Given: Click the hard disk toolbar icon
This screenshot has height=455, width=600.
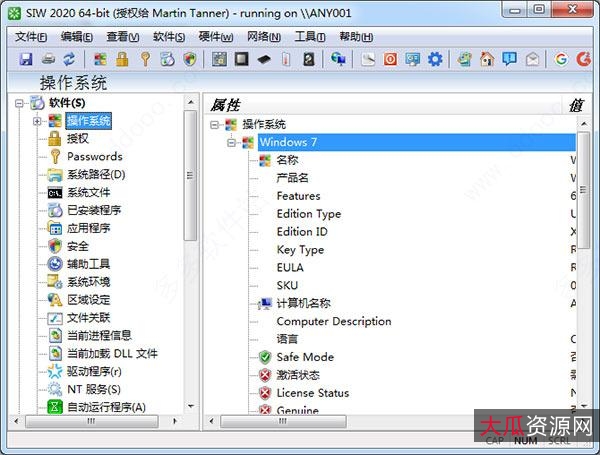Looking at the screenshot, I should pos(309,59).
